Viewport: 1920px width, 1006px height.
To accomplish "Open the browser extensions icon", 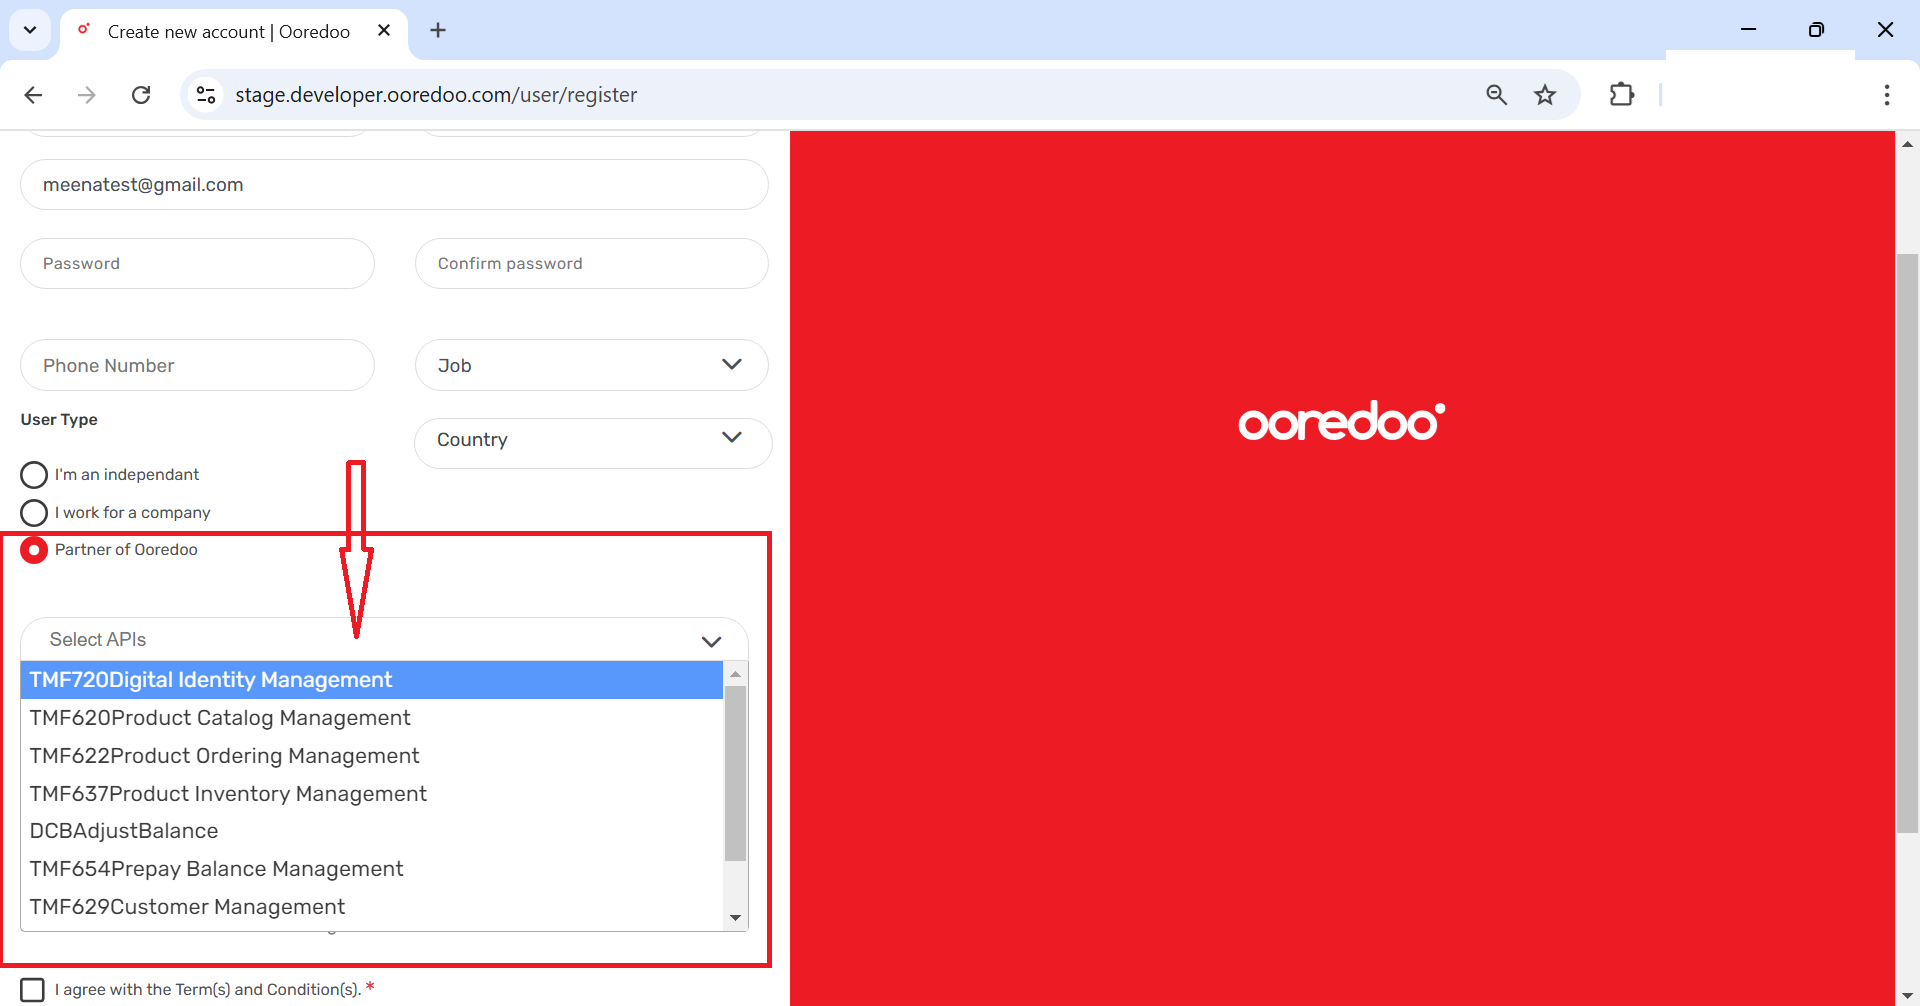I will (x=1621, y=94).
